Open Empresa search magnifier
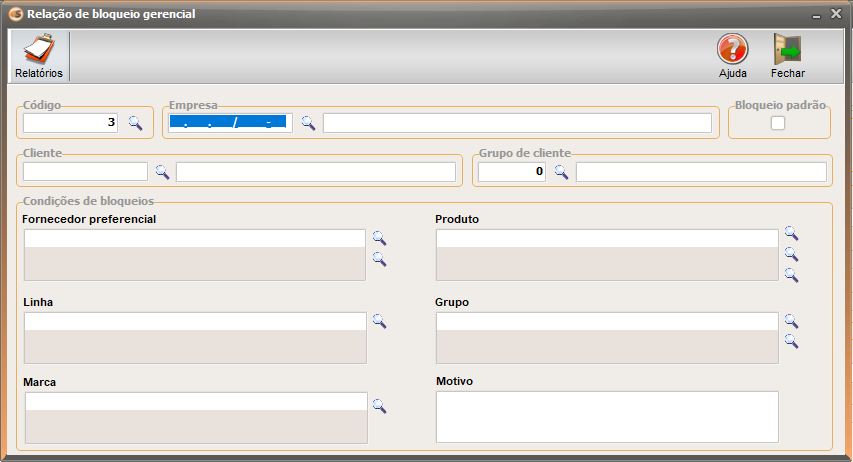 [308, 123]
